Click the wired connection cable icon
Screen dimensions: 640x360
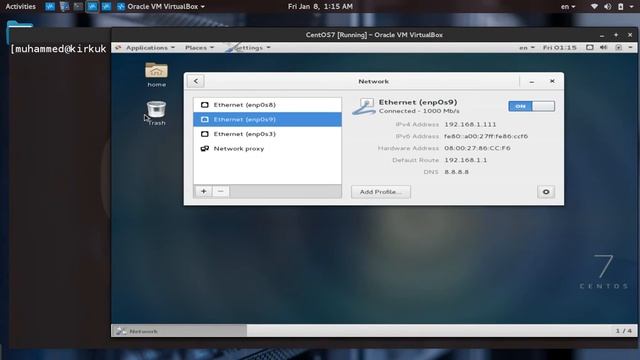pos(364,107)
